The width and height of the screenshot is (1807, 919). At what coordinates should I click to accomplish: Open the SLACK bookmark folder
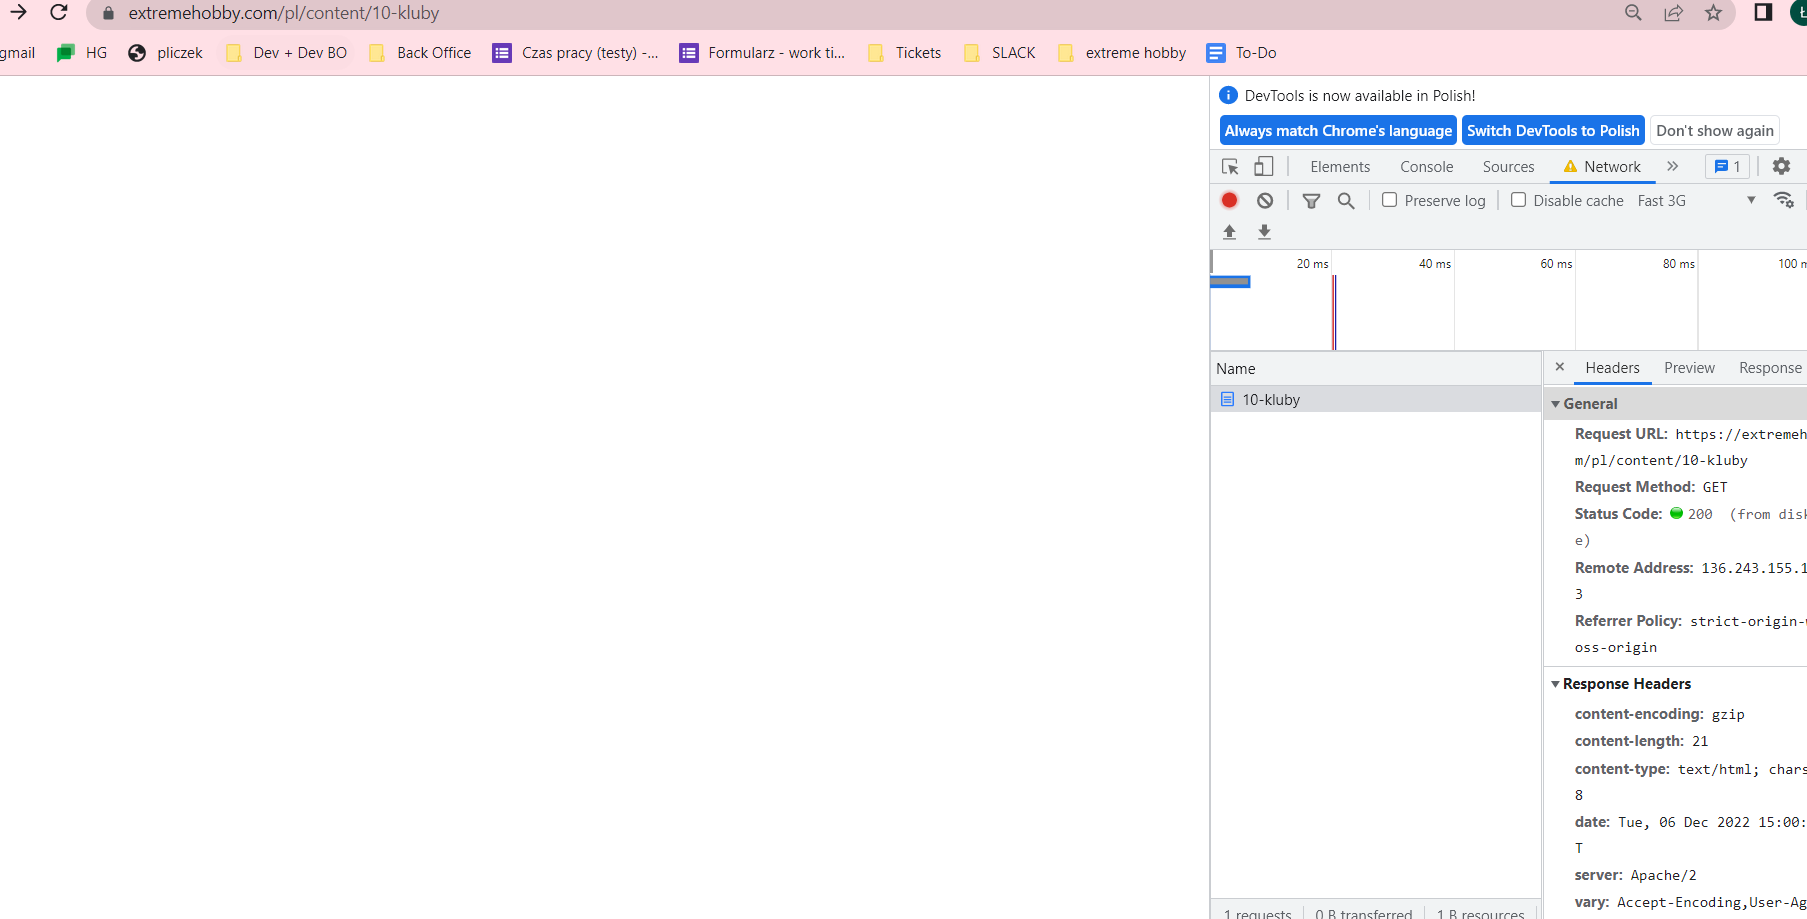1000,53
